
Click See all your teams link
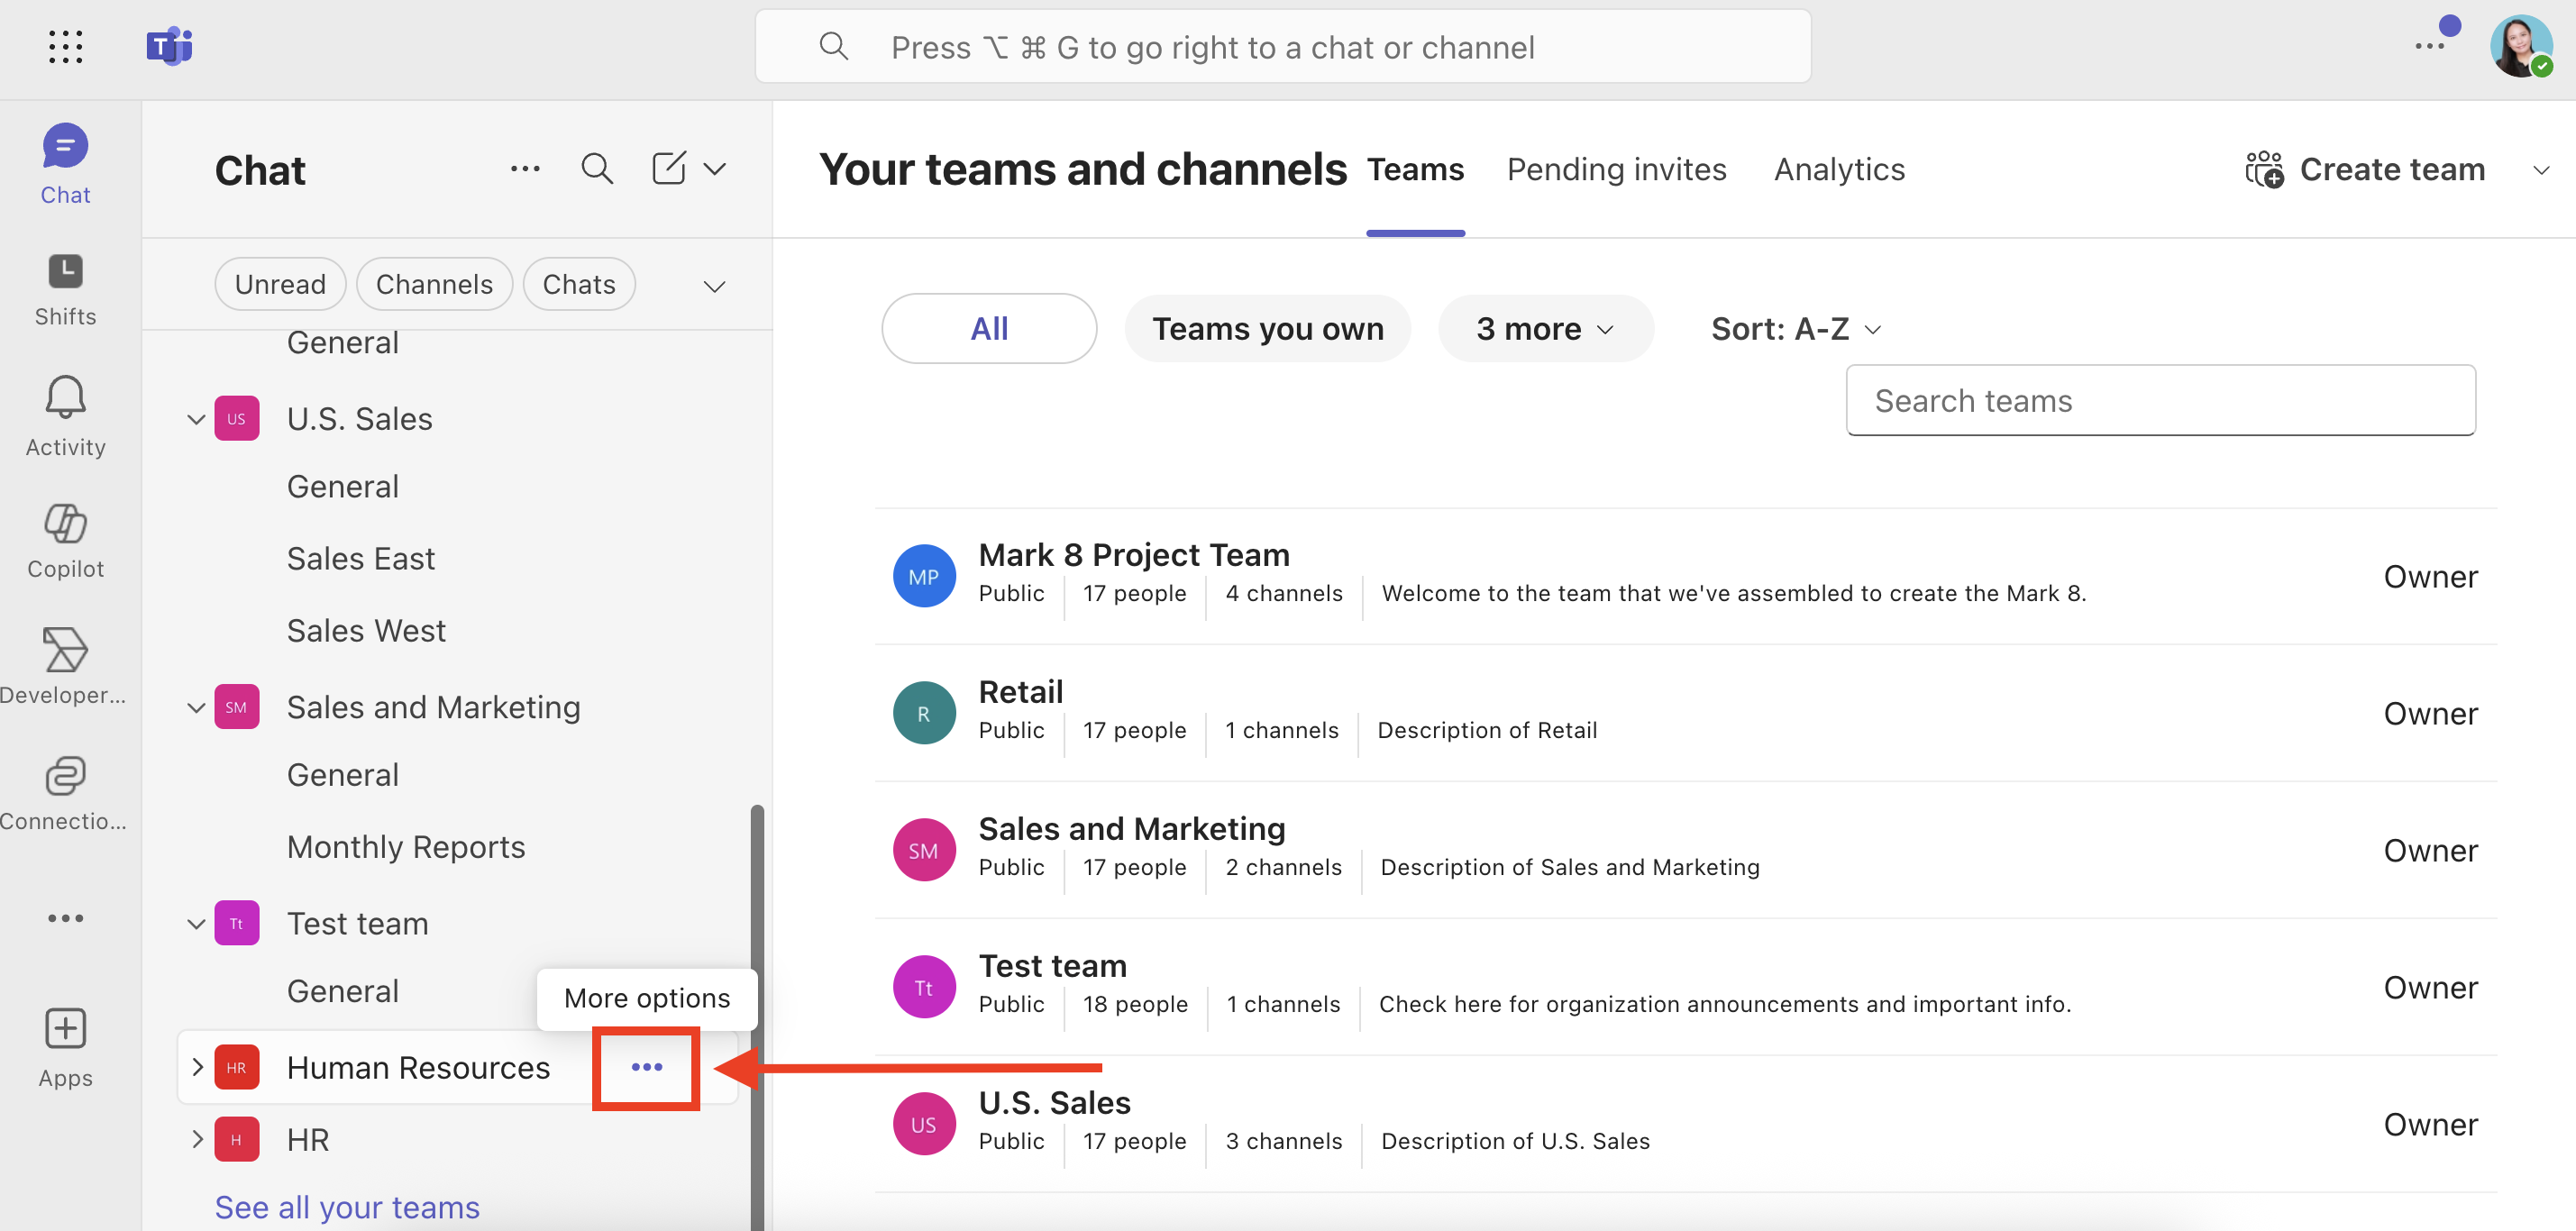pos(347,1206)
